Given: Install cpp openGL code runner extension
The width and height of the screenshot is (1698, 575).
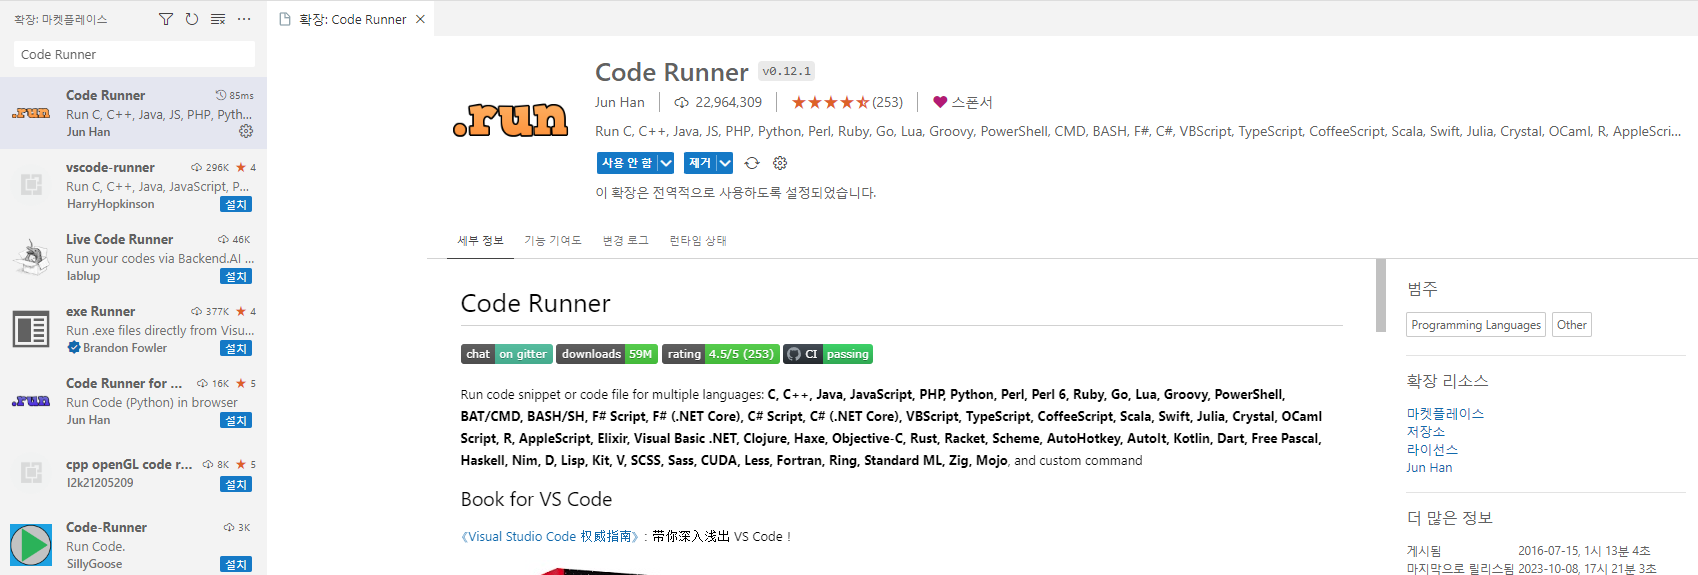Looking at the screenshot, I should [x=236, y=484].
